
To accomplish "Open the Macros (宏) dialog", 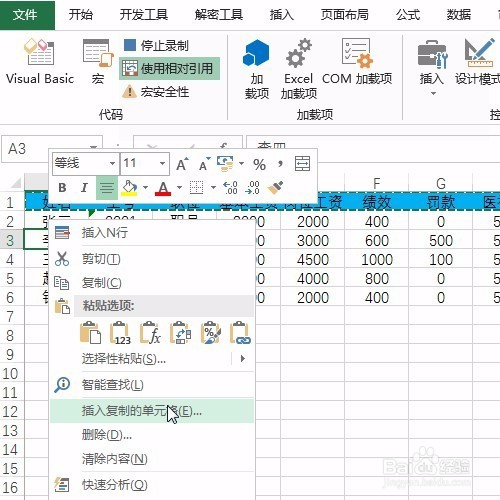I will tap(98, 61).
